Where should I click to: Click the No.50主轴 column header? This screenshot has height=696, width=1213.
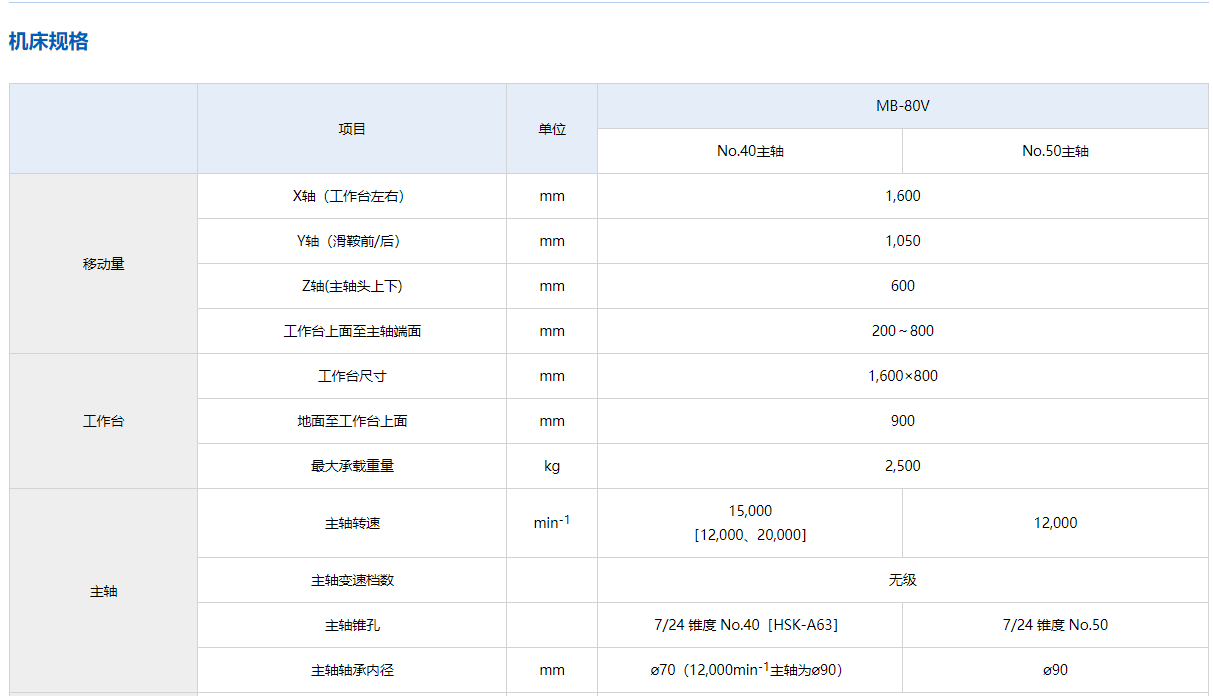coord(1055,151)
